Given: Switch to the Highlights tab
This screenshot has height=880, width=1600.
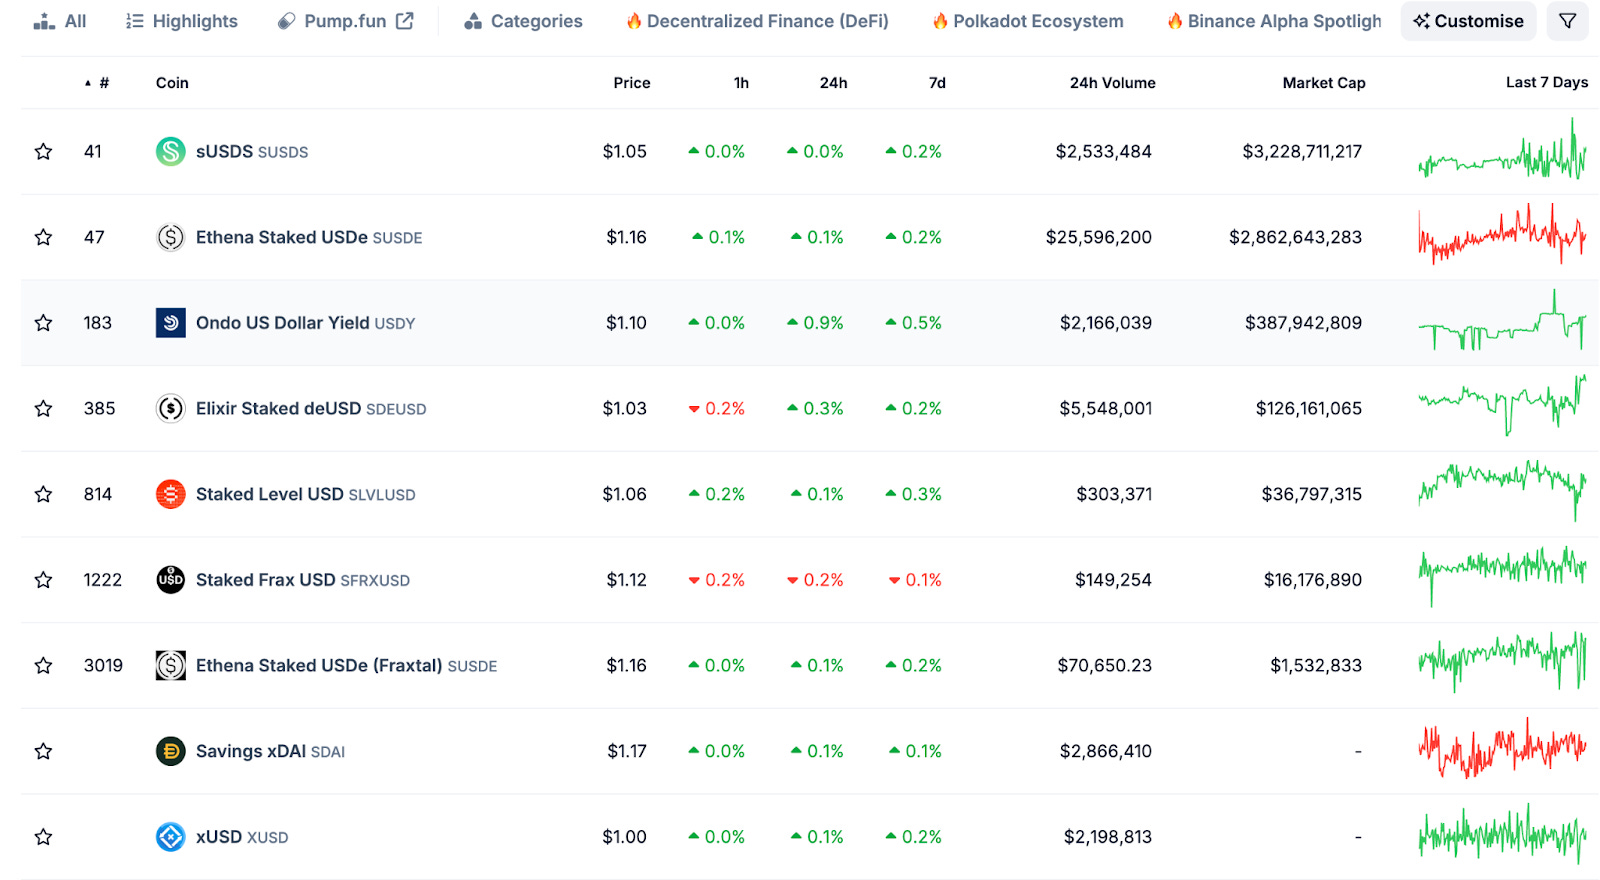Looking at the screenshot, I should click(182, 21).
